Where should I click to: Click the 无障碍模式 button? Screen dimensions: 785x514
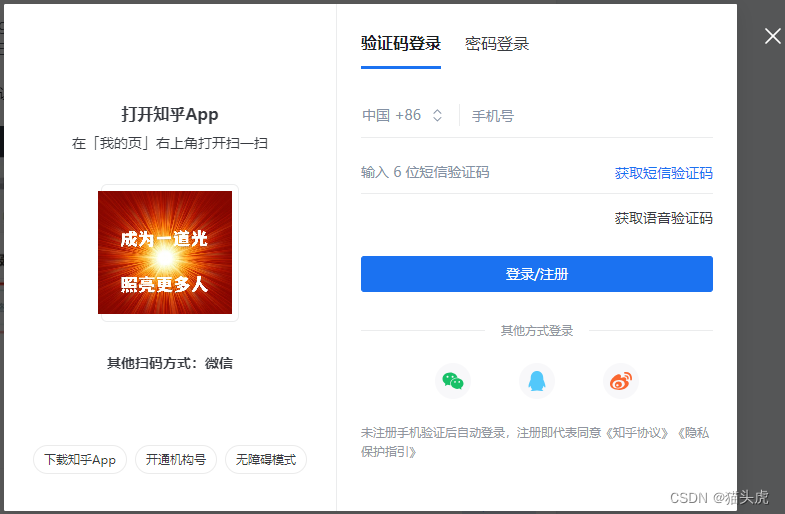coord(266,459)
